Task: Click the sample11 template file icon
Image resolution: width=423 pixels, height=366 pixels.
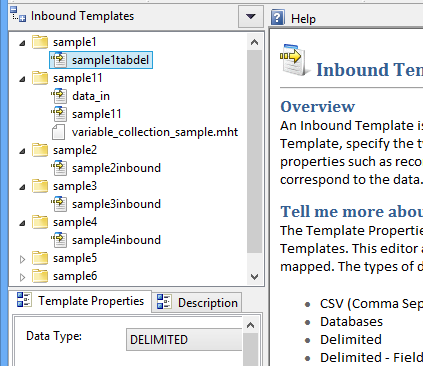Action: [x=59, y=114]
